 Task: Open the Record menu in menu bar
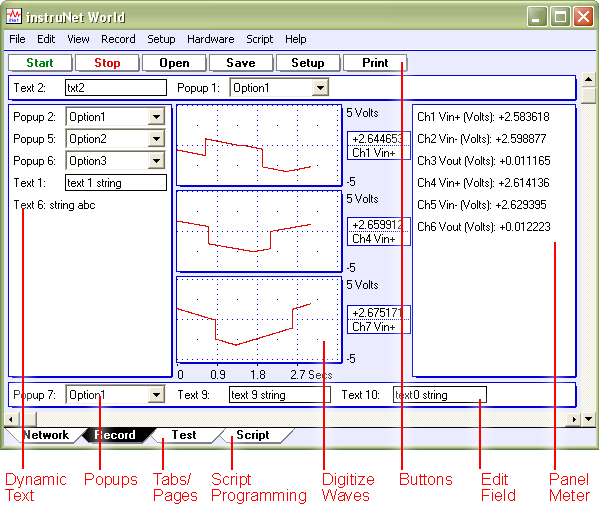pos(118,39)
